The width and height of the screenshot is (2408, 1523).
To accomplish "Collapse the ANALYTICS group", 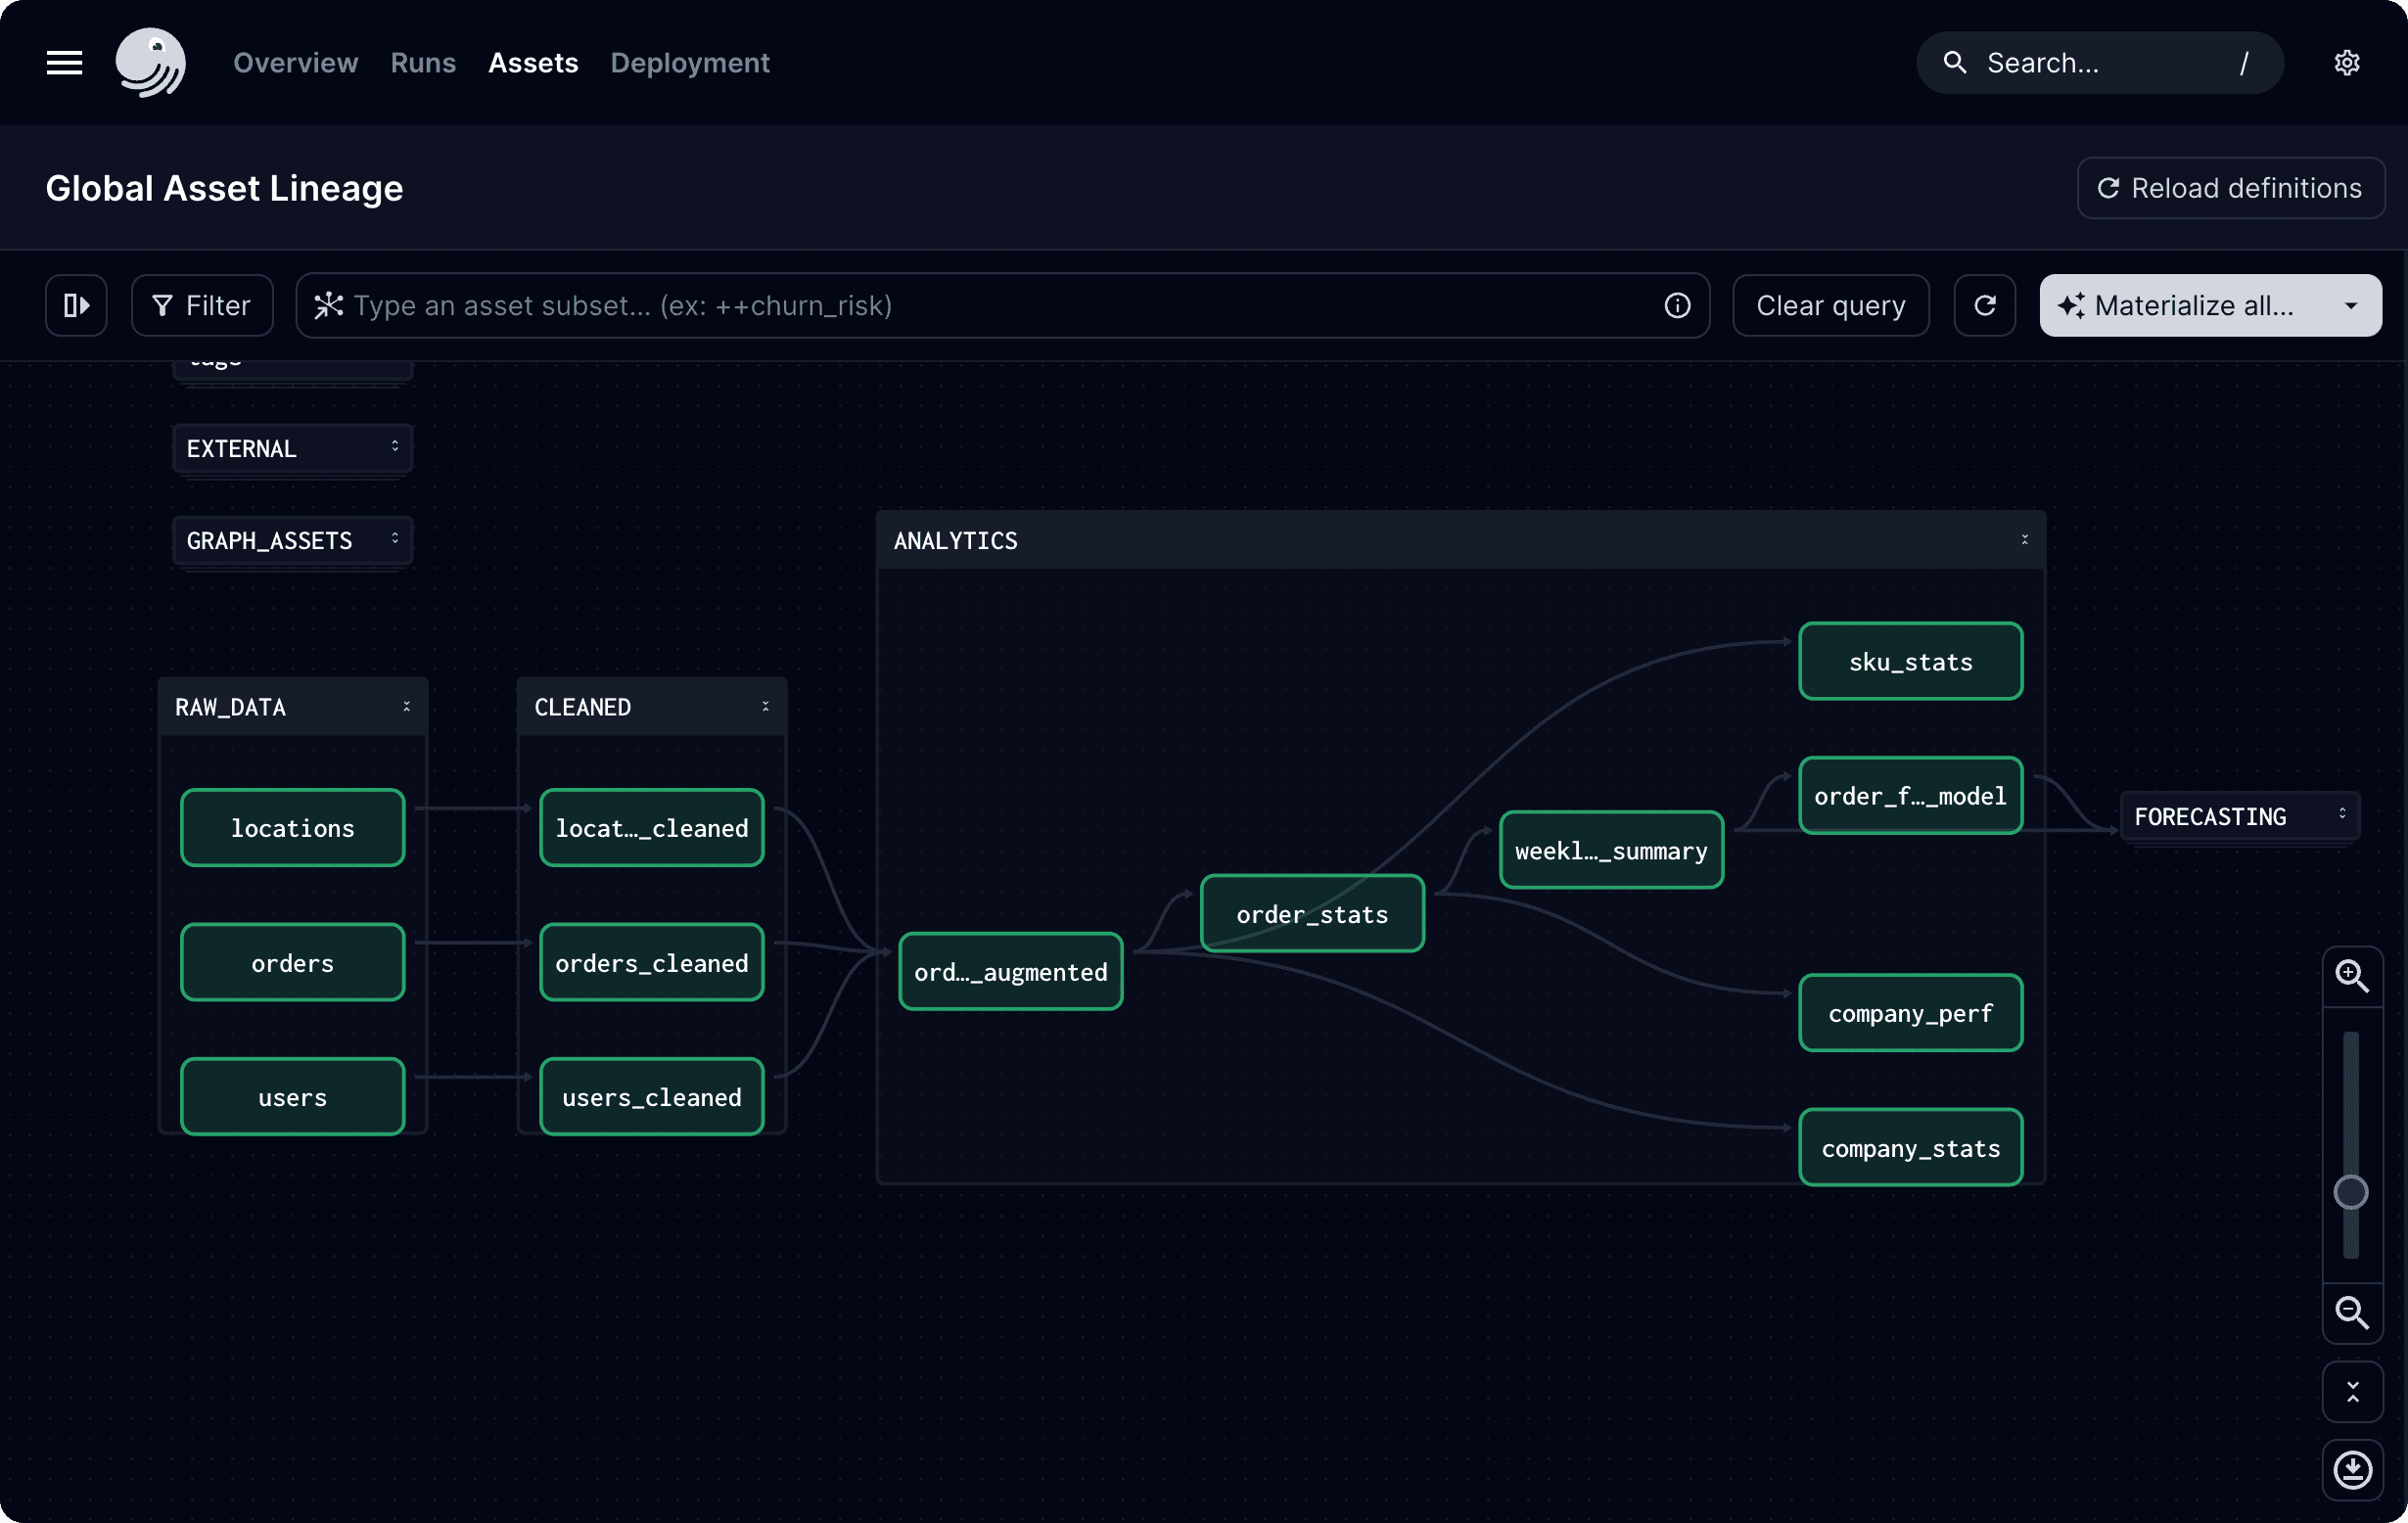I will [2024, 540].
